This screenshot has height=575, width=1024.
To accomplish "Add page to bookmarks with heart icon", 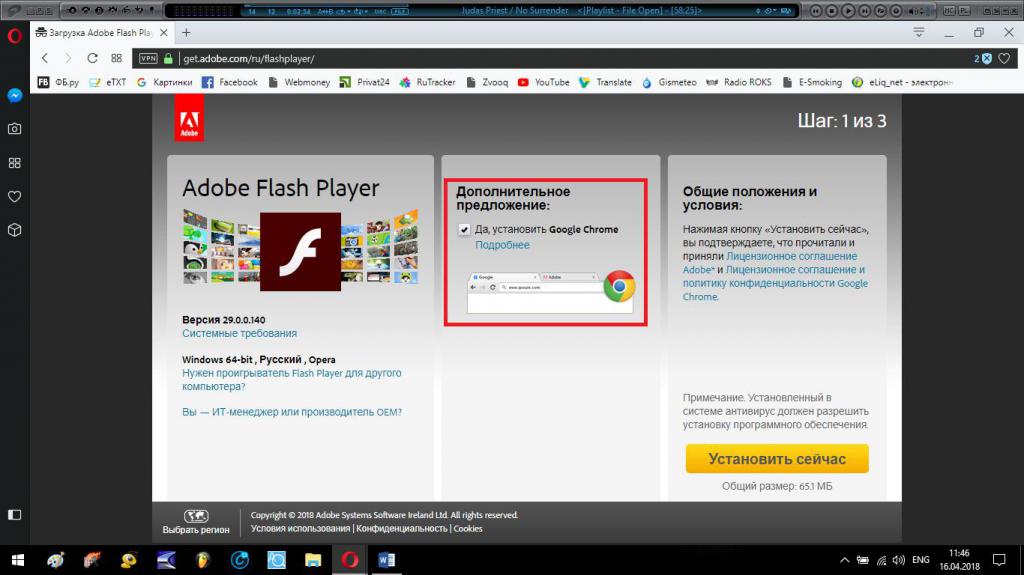I will click(1004, 58).
